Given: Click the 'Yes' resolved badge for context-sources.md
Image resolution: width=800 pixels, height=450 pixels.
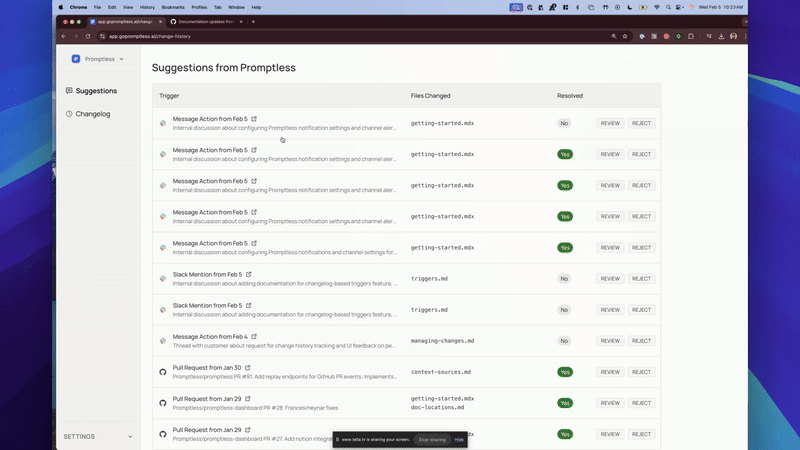Looking at the screenshot, I should click(565, 372).
